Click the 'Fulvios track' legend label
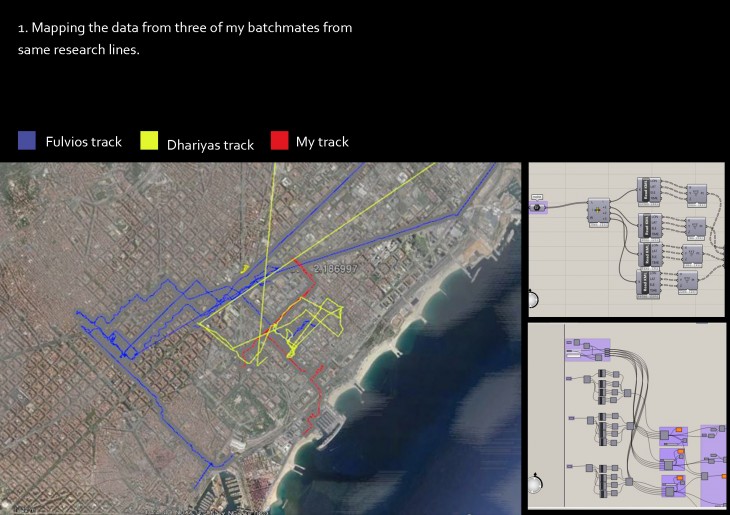This screenshot has height=515, width=730. [x=83, y=142]
